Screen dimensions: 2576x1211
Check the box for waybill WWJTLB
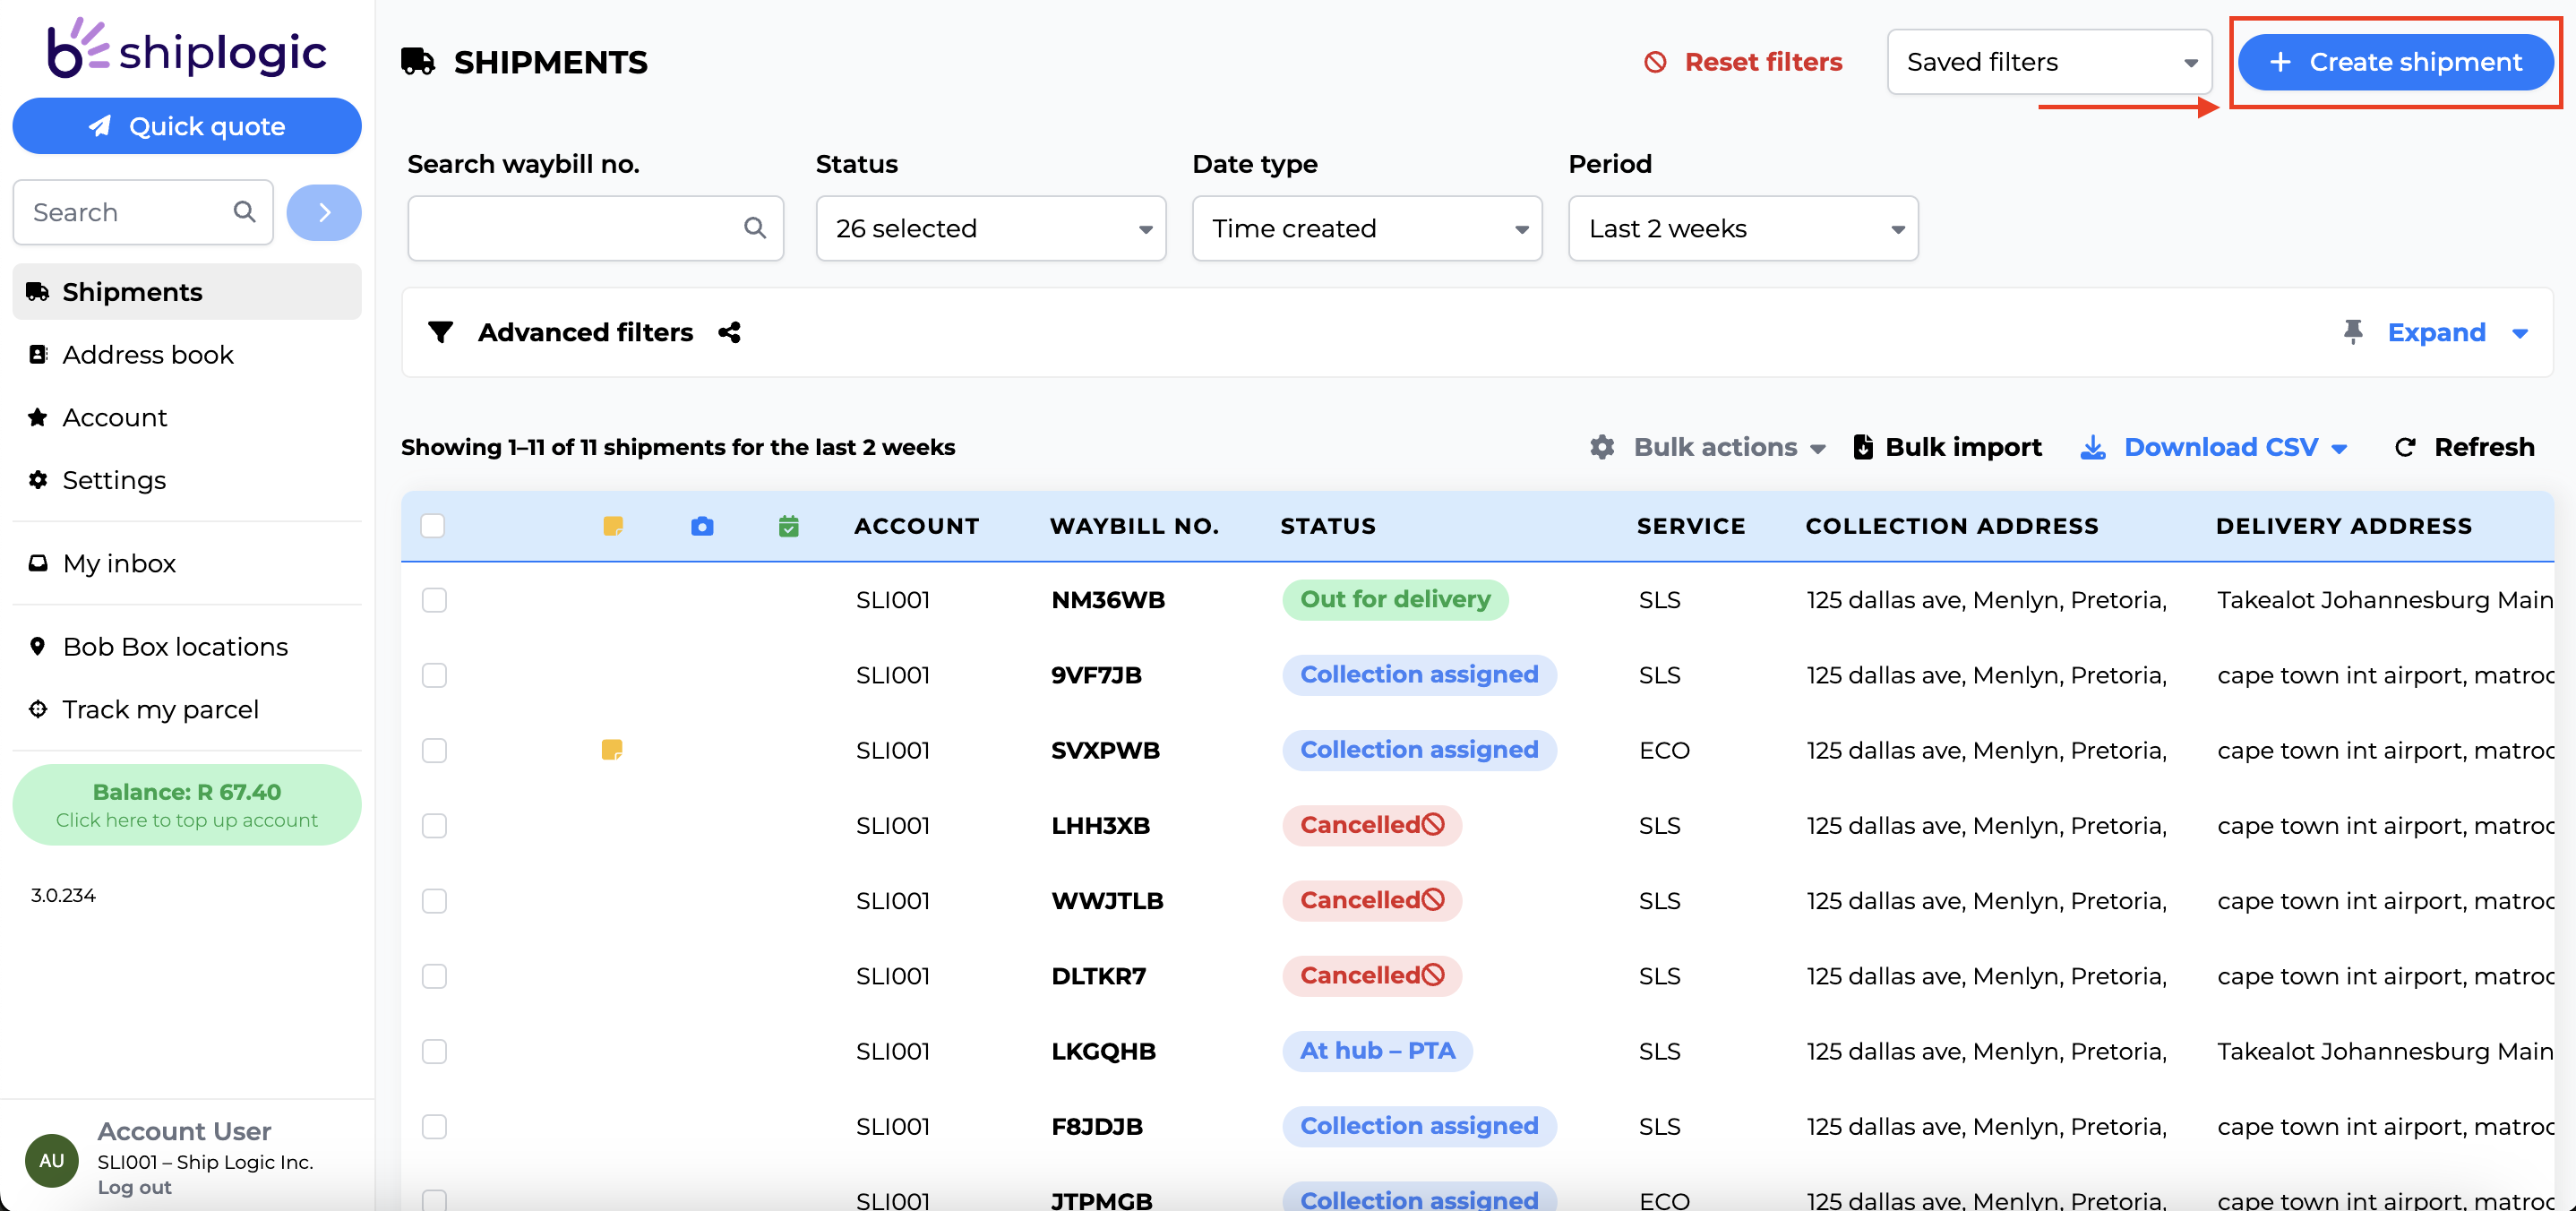pyautogui.click(x=434, y=901)
